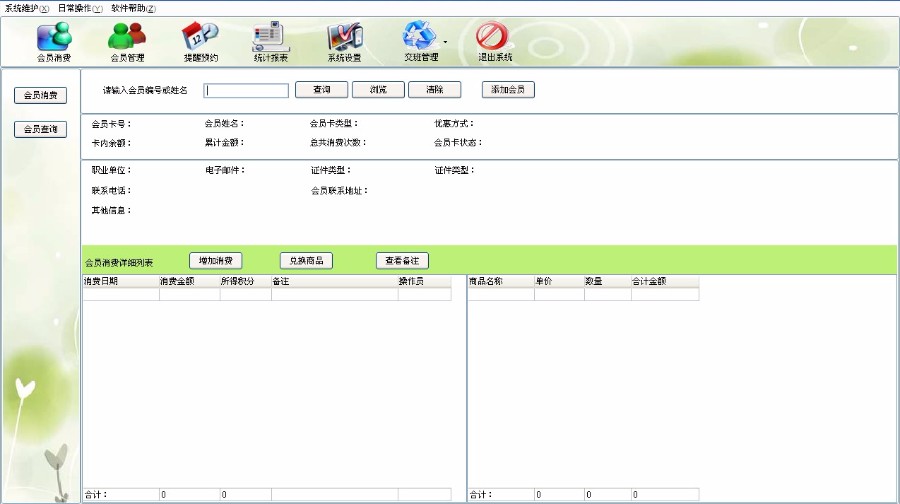The width and height of the screenshot is (900, 504).
Task: Click 合计 total under 数量 column
Action: pos(608,494)
